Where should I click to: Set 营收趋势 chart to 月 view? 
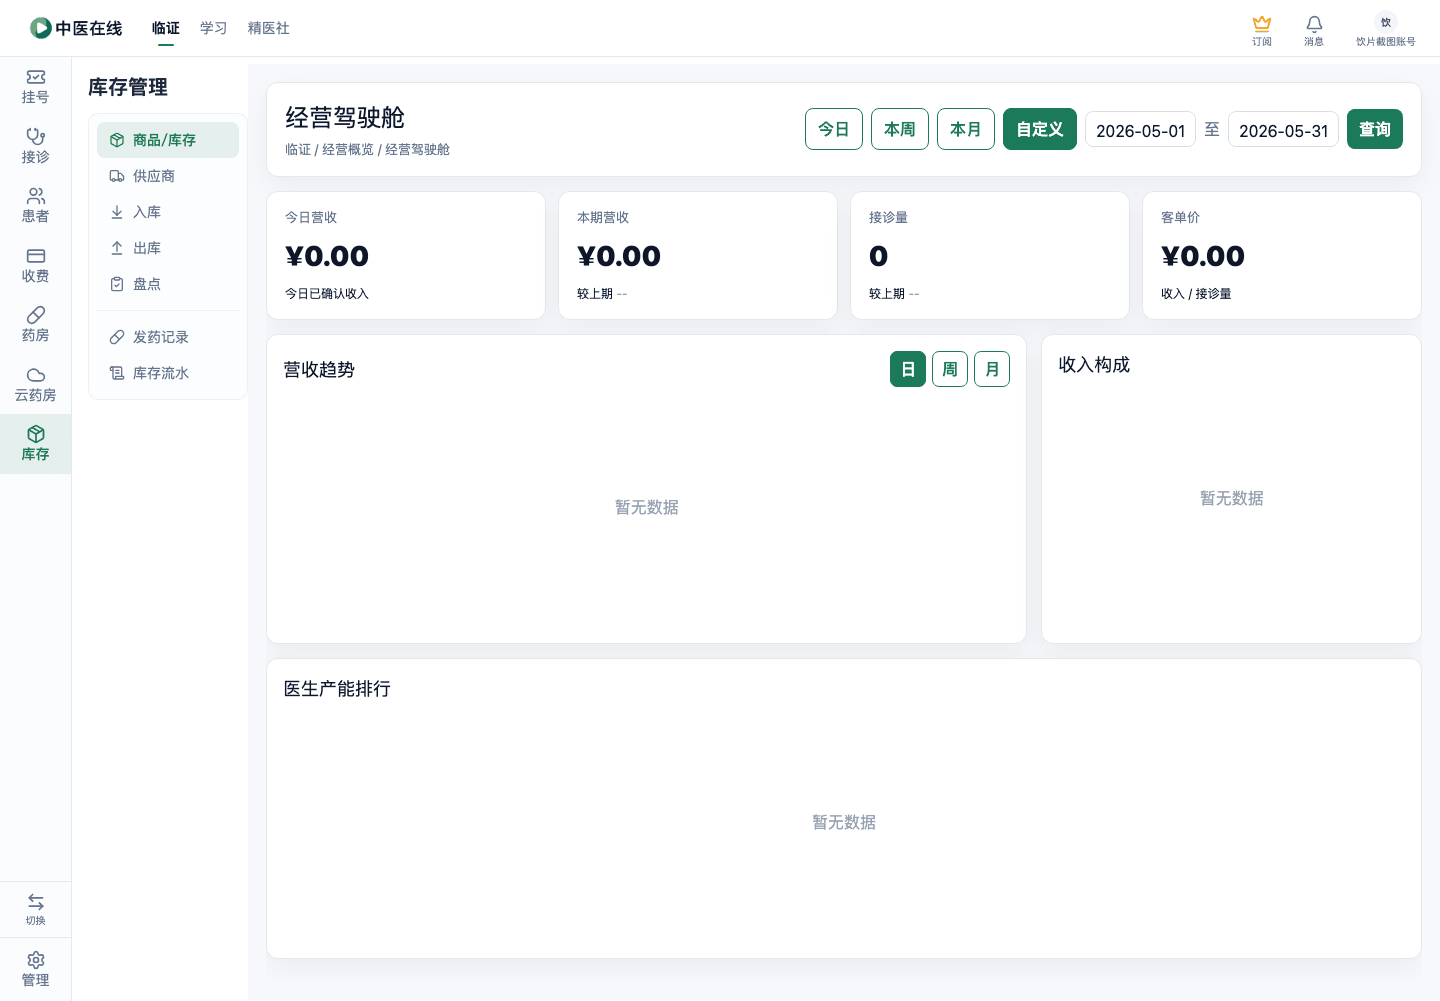pyautogui.click(x=992, y=369)
